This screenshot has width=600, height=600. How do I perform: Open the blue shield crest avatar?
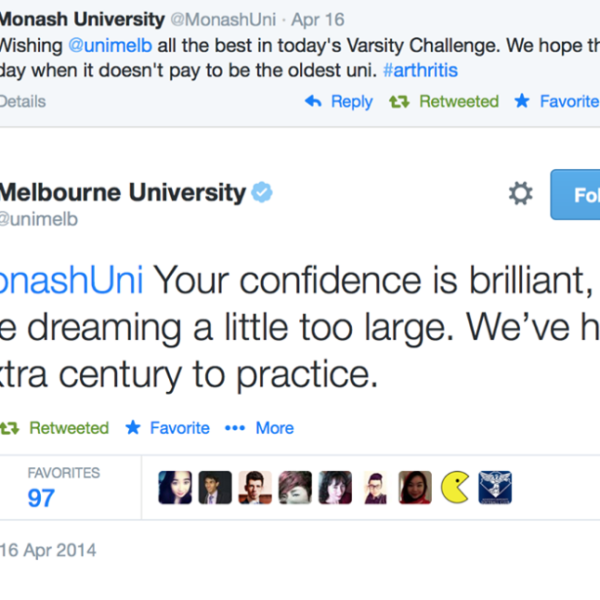click(x=495, y=487)
